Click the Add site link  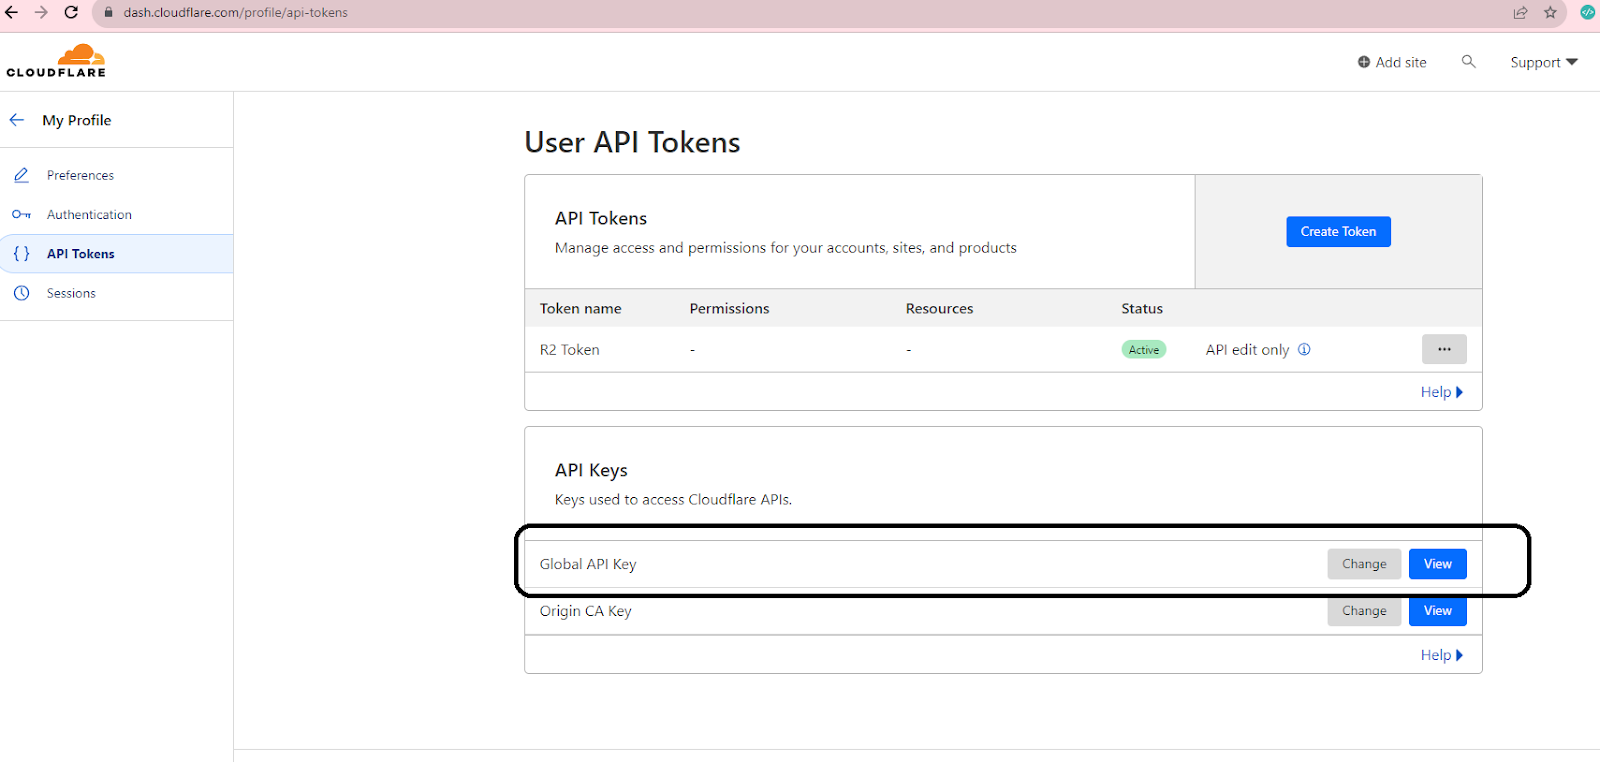(x=1400, y=62)
